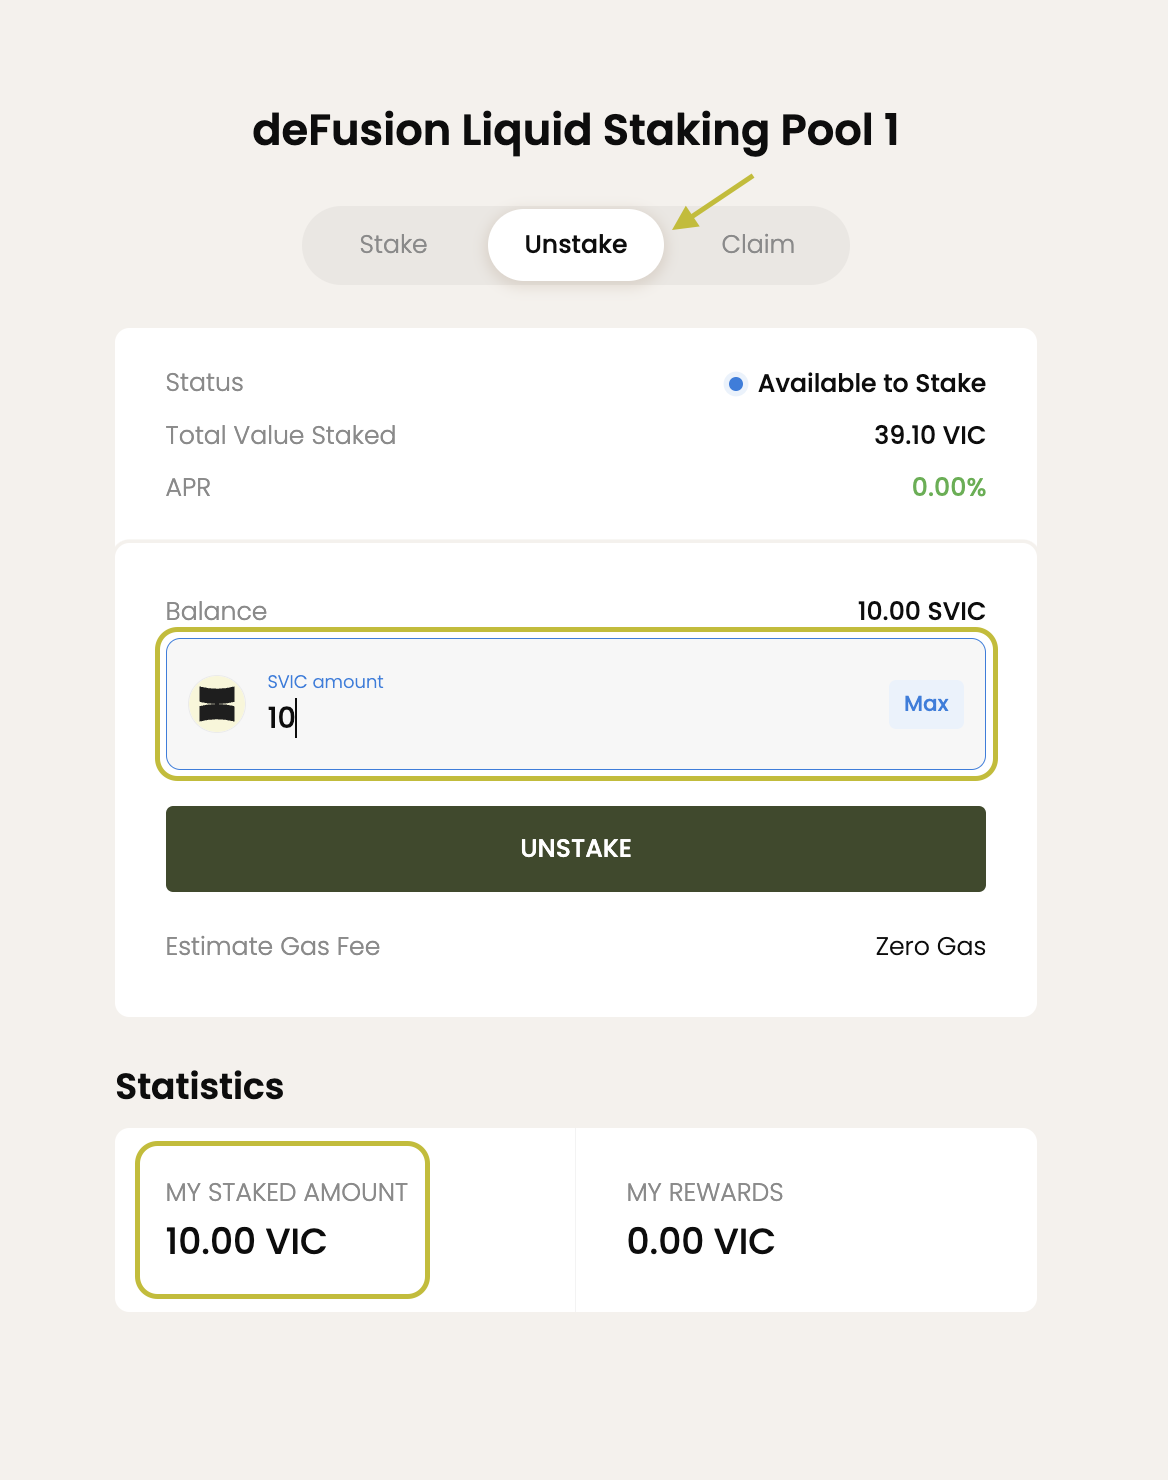Select the Unstake tab
Screen dimensions: 1168x1480
pos(576,245)
